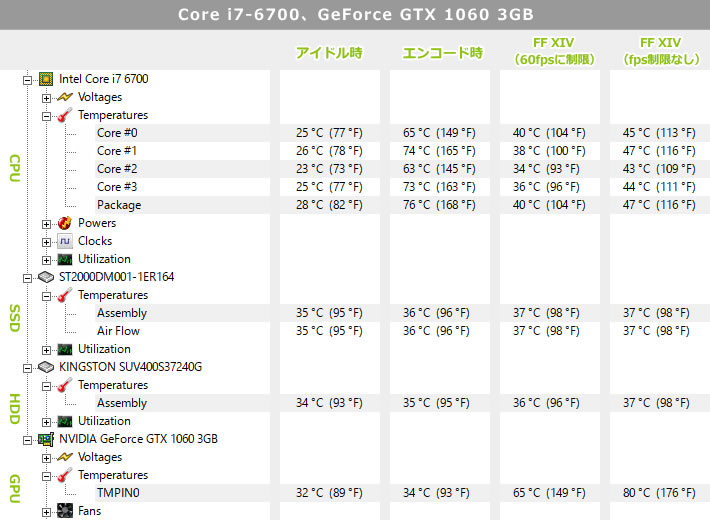
Task: Expand the KINGSTON Utilization node
Action: click(x=47, y=423)
